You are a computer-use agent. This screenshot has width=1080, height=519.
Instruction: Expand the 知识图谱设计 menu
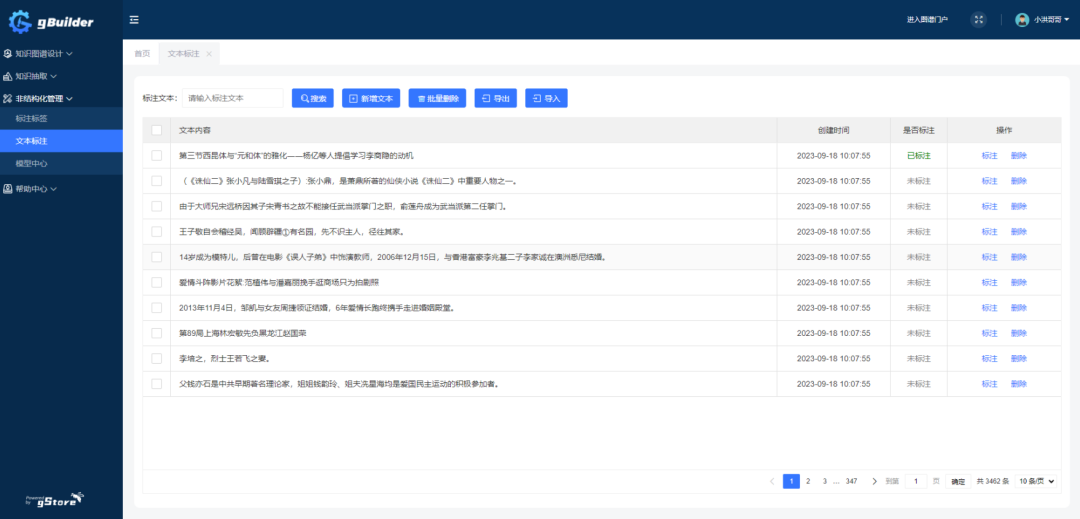(70, 54)
